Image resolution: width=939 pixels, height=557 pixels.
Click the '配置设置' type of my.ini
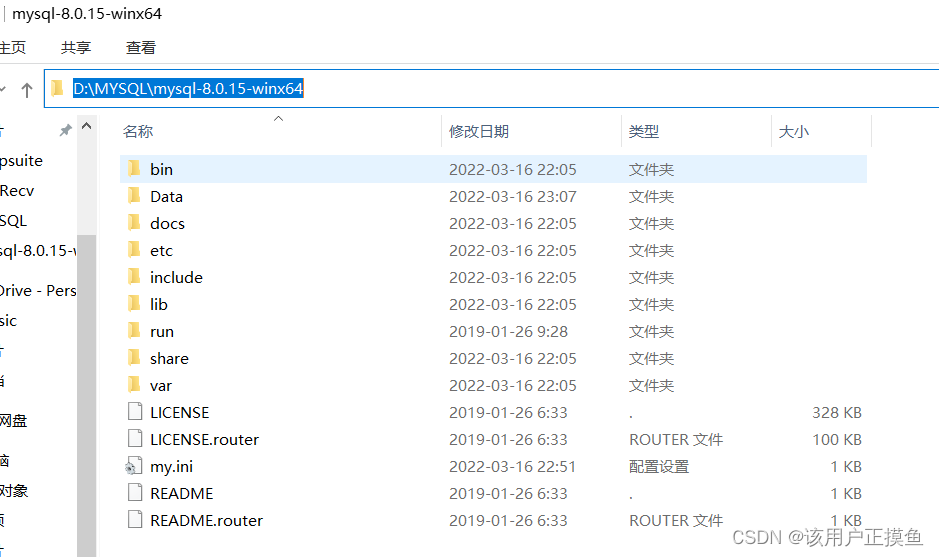pos(659,467)
